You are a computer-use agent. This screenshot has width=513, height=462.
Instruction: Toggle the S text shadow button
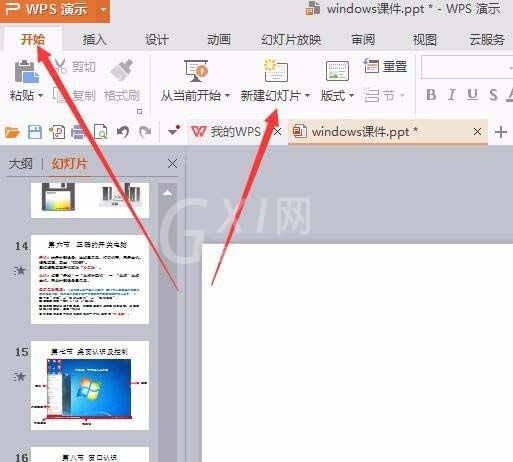[x=493, y=95]
